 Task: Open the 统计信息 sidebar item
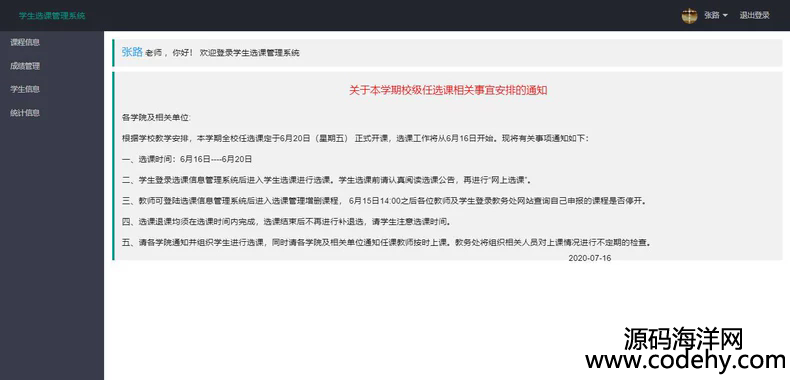point(25,113)
